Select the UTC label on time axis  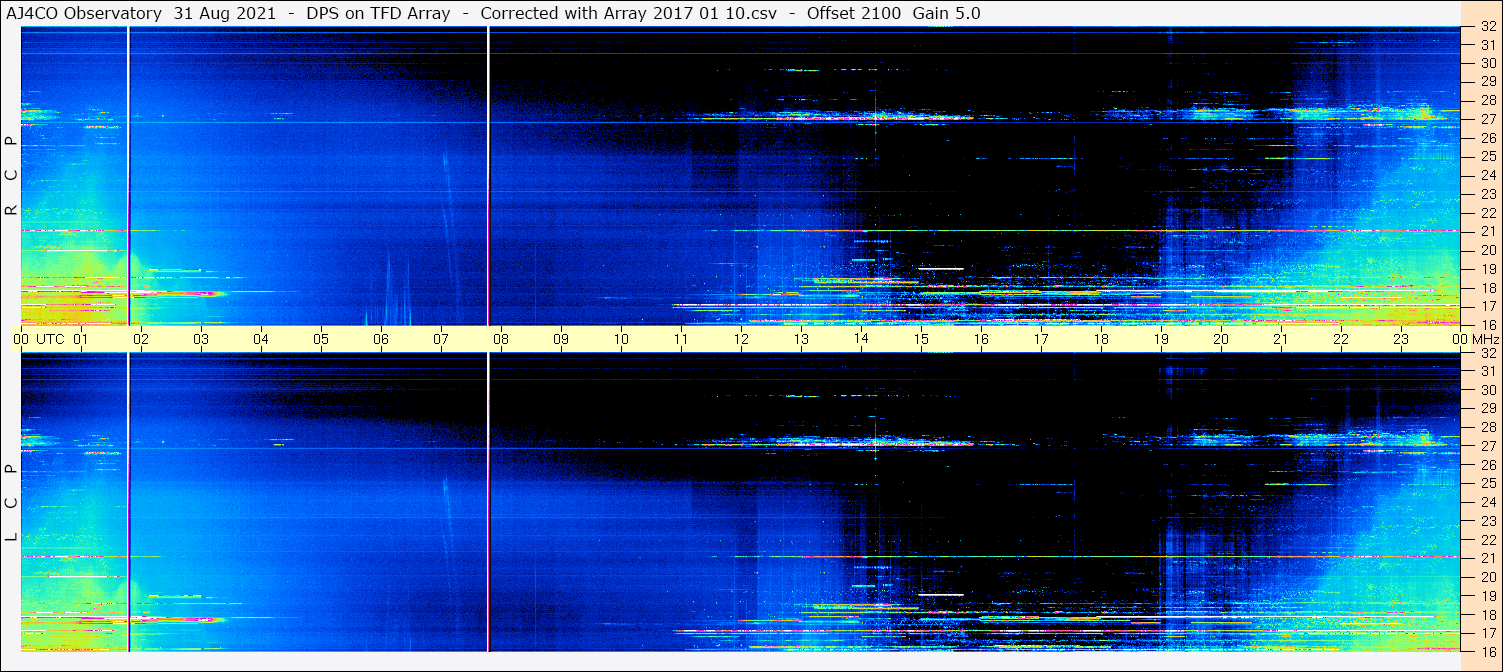point(51,339)
